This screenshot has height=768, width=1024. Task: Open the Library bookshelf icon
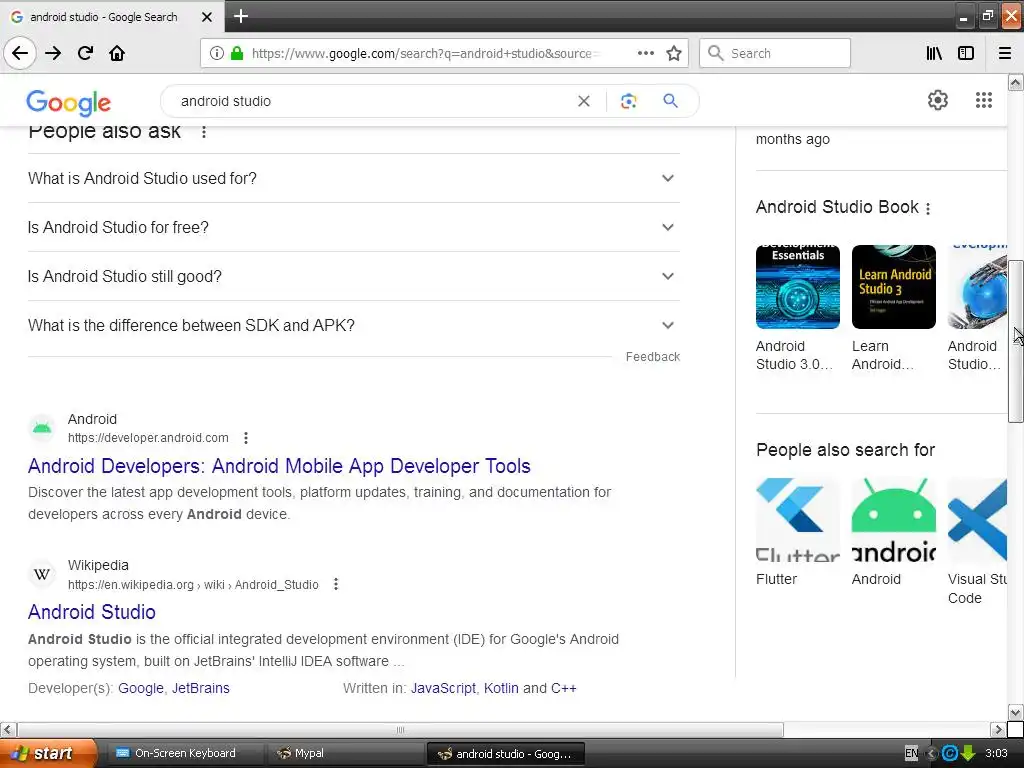(934, 53)
